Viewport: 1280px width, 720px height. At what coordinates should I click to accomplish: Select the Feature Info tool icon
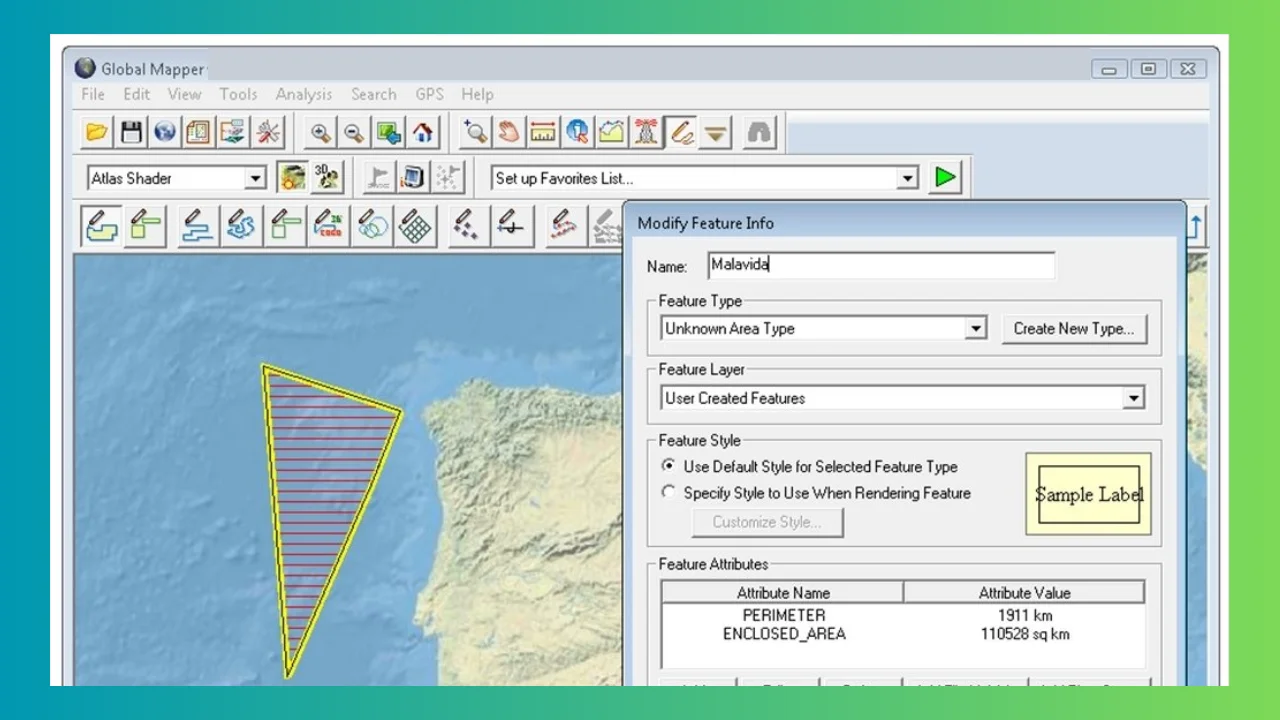tap(577, 131)
